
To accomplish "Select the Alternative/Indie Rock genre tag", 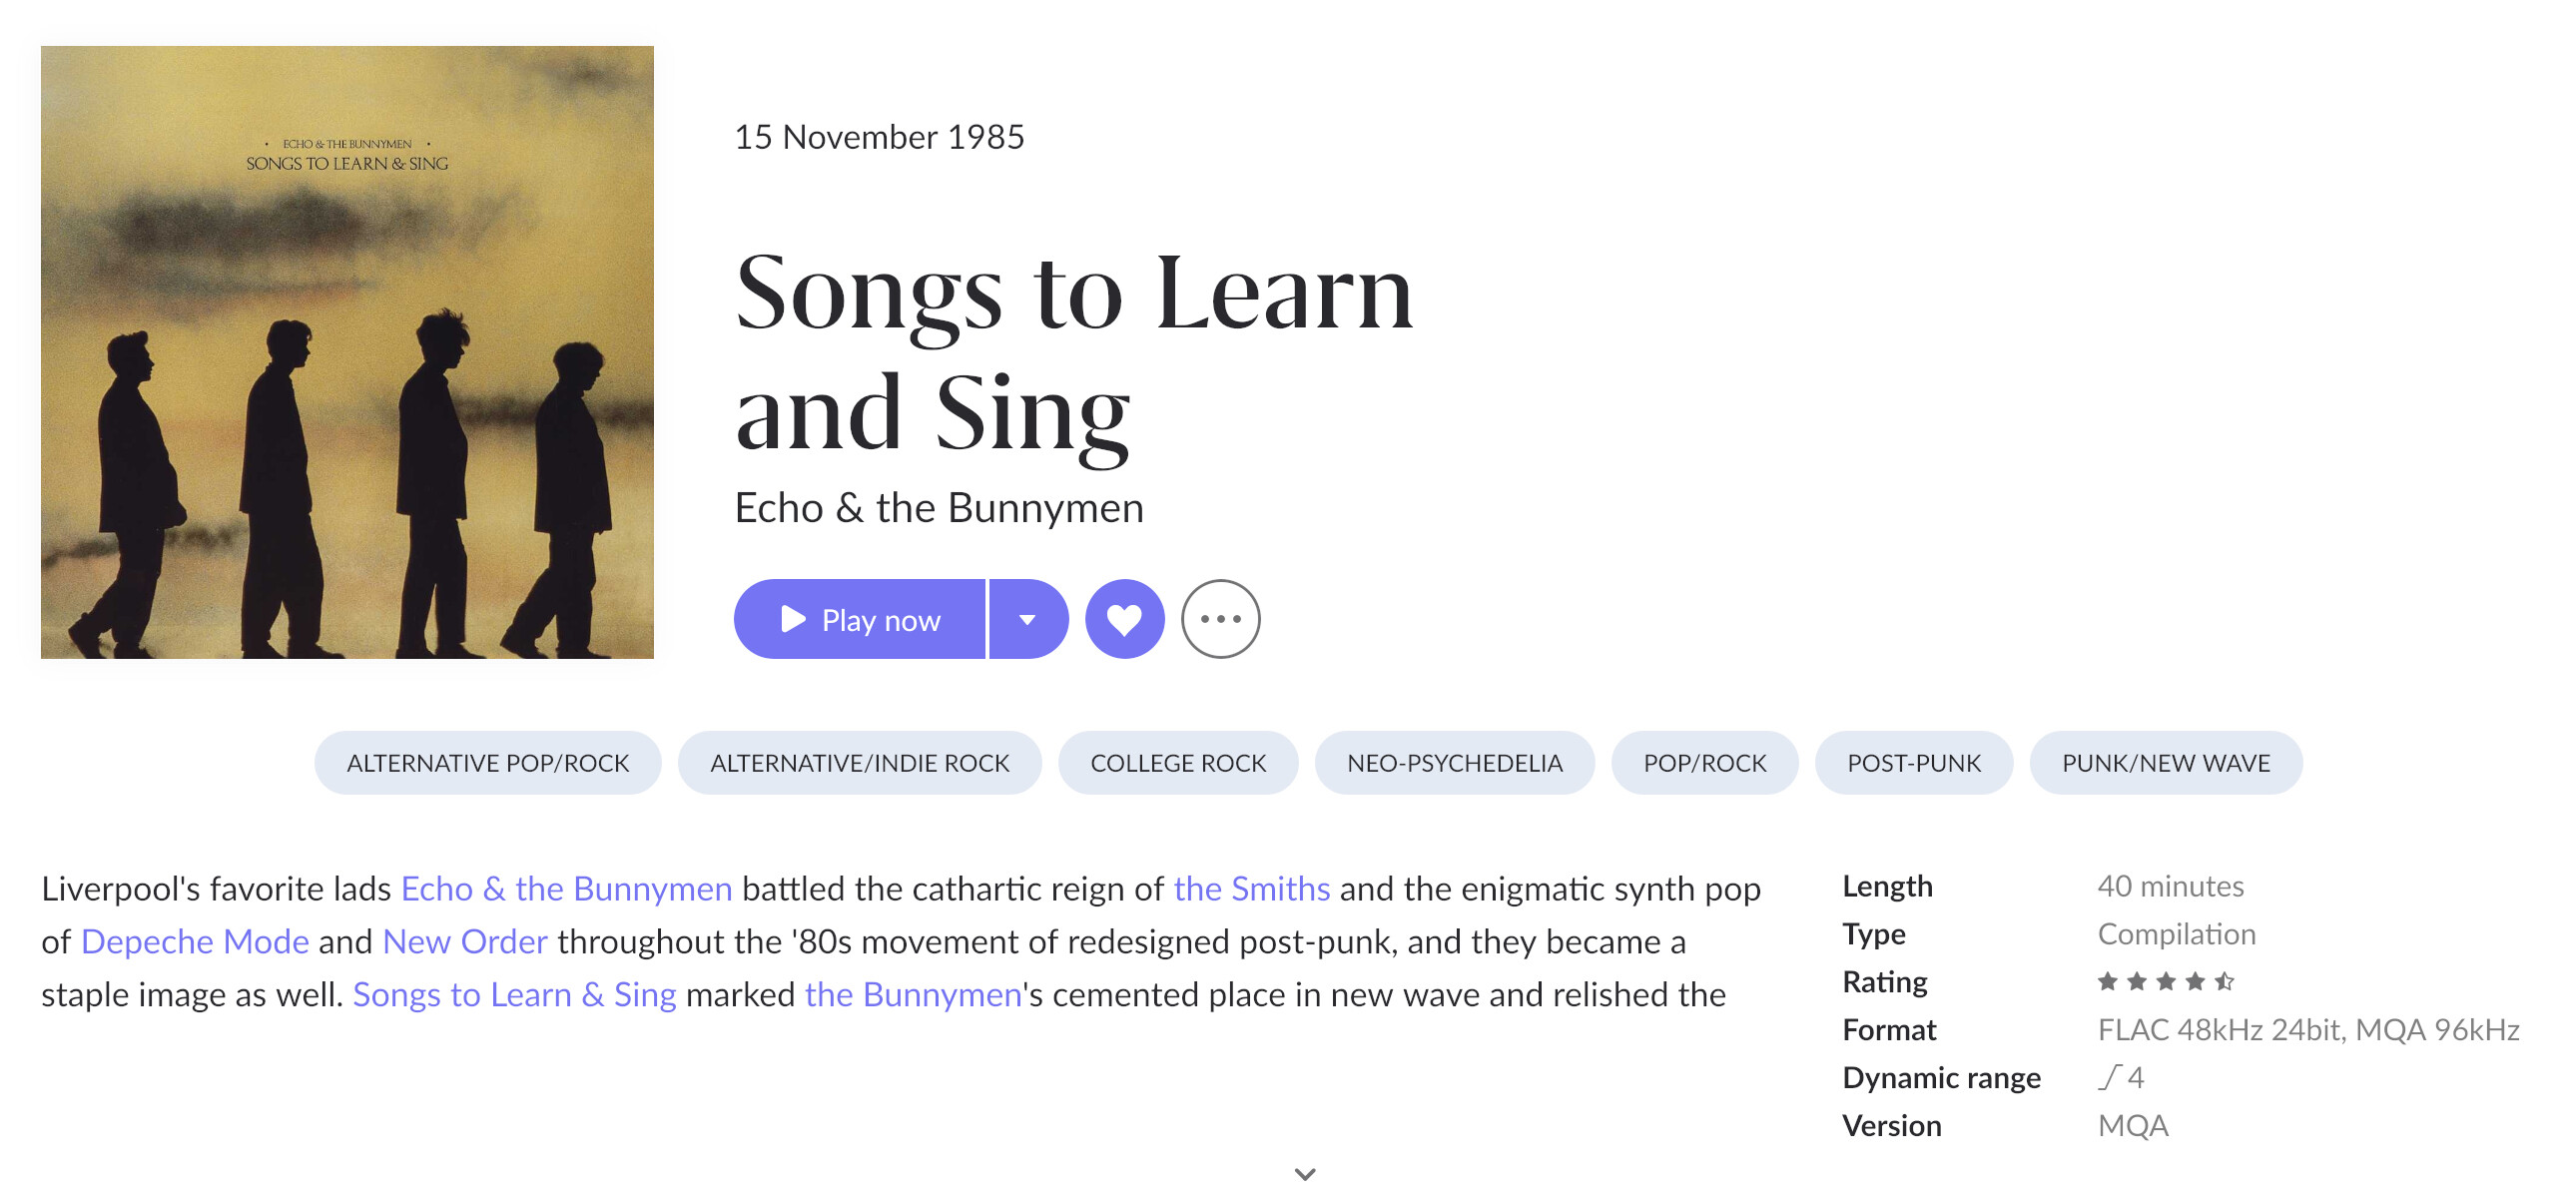I will (859, 763).
